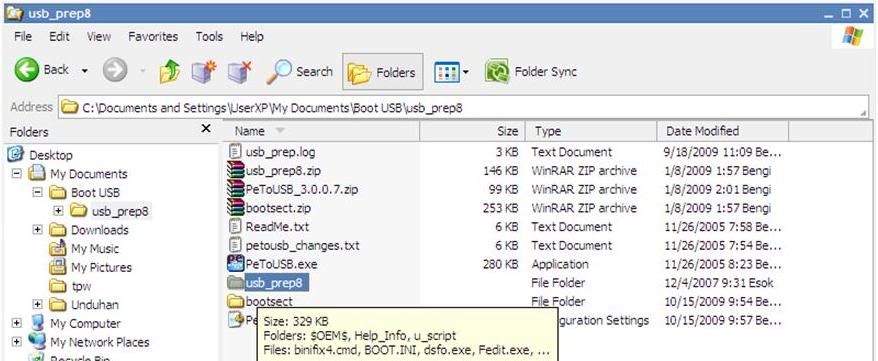The height and width of the screenshot is (361, 878).
Task: Select the usb_prep.log file icon
Action: click(236, 152)
